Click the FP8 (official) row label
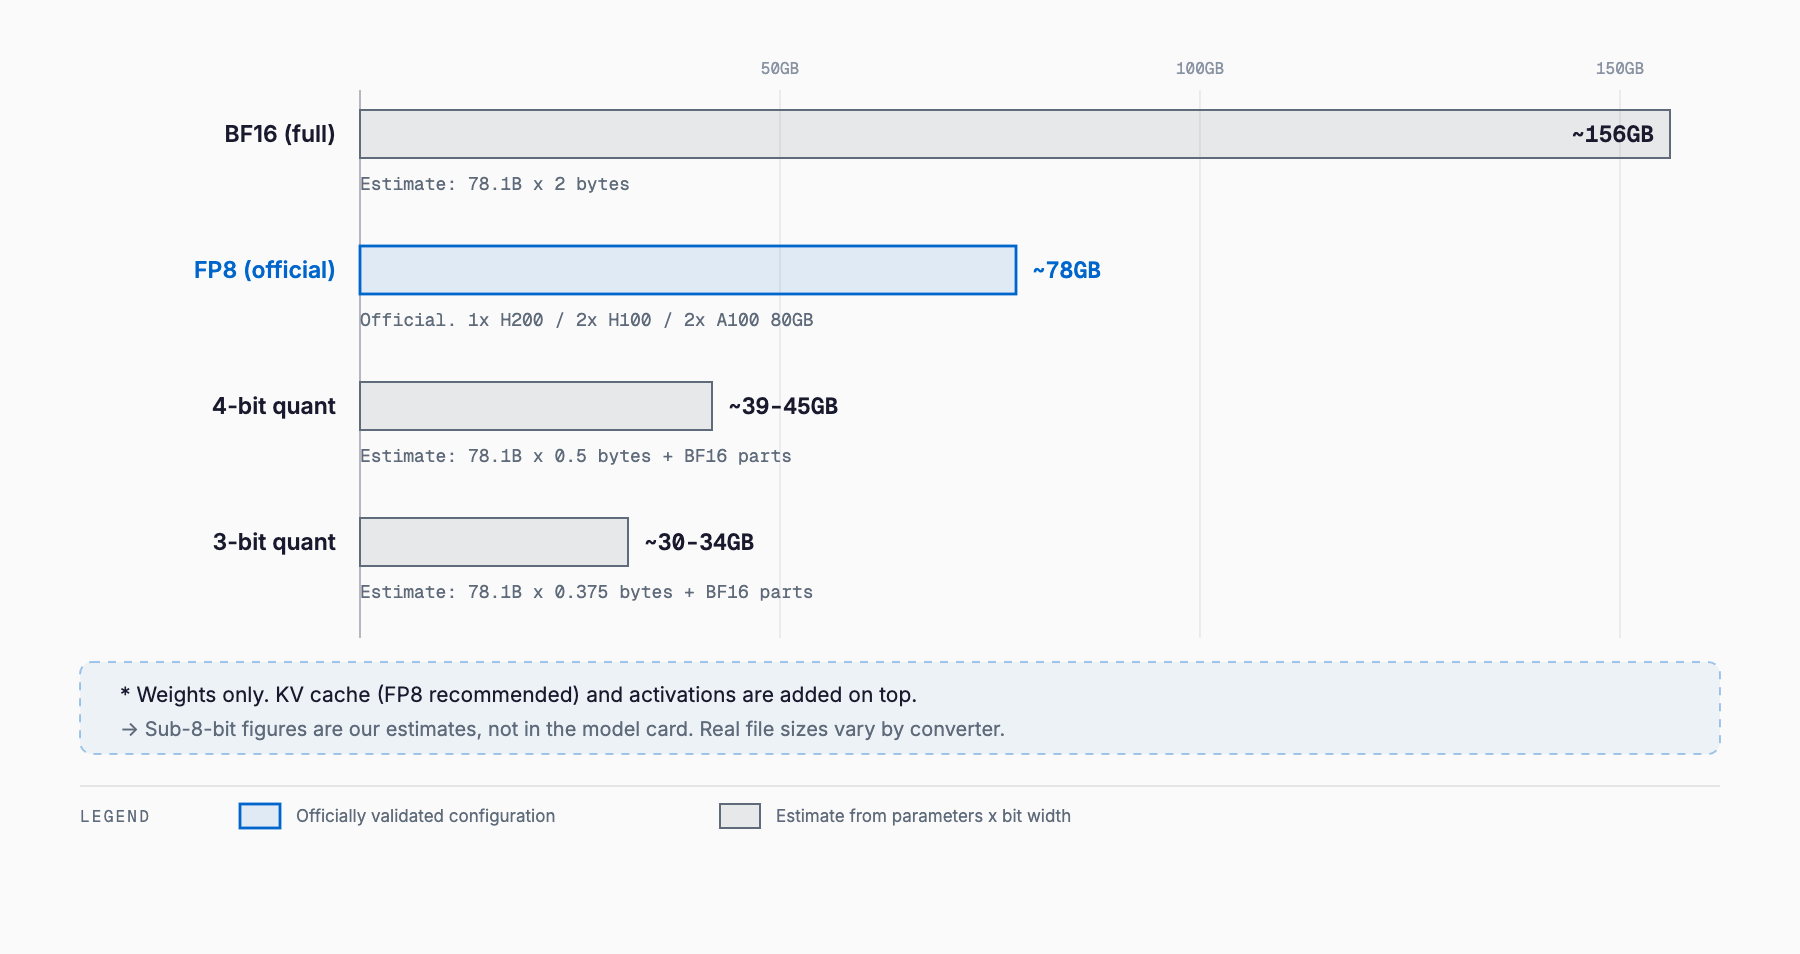Image resolution: width=1800 pixels, height=954 pixels. tap(264, 270)
